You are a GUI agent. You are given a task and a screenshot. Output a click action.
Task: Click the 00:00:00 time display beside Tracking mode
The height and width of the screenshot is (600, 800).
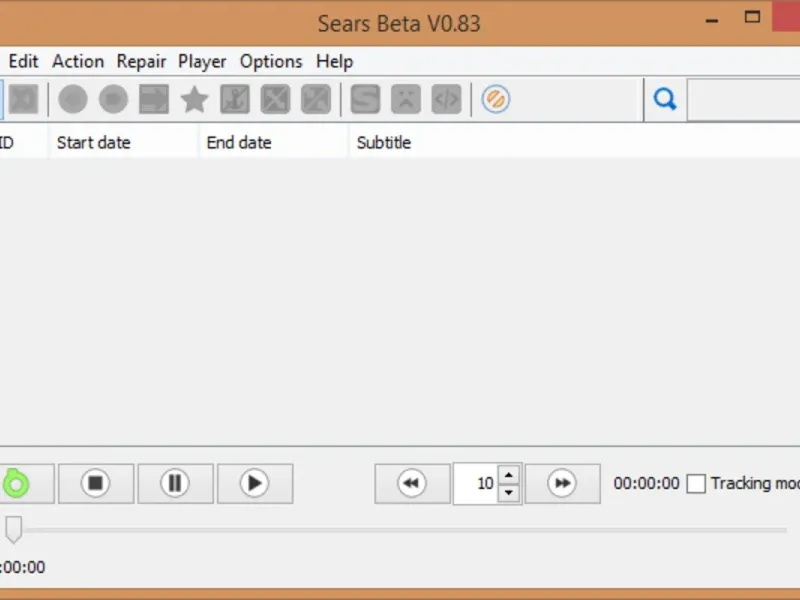[646, 483]
